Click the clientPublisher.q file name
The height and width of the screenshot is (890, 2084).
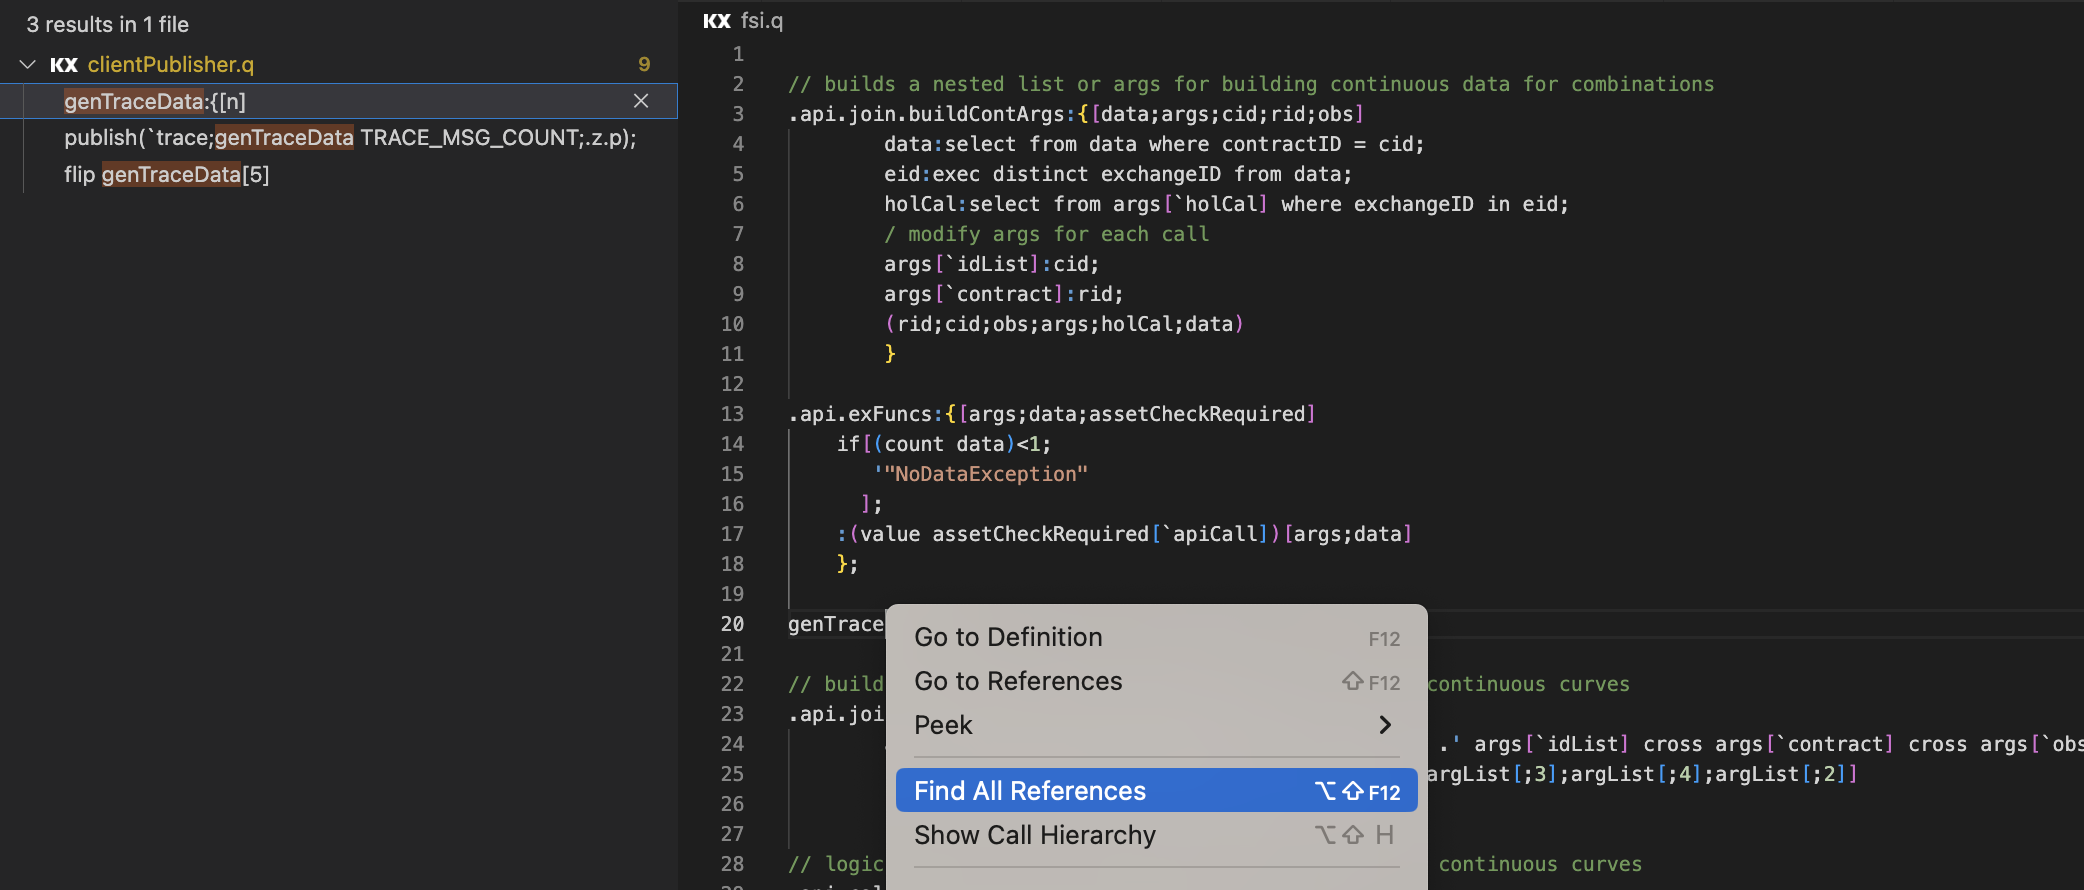pyautogui.click(x=171, y=65)
